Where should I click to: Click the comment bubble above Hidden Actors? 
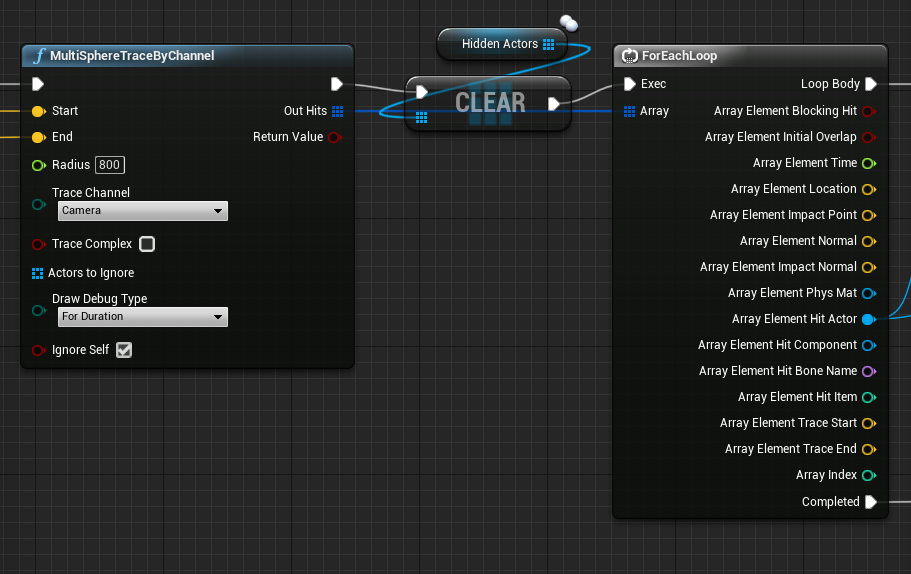569,23
